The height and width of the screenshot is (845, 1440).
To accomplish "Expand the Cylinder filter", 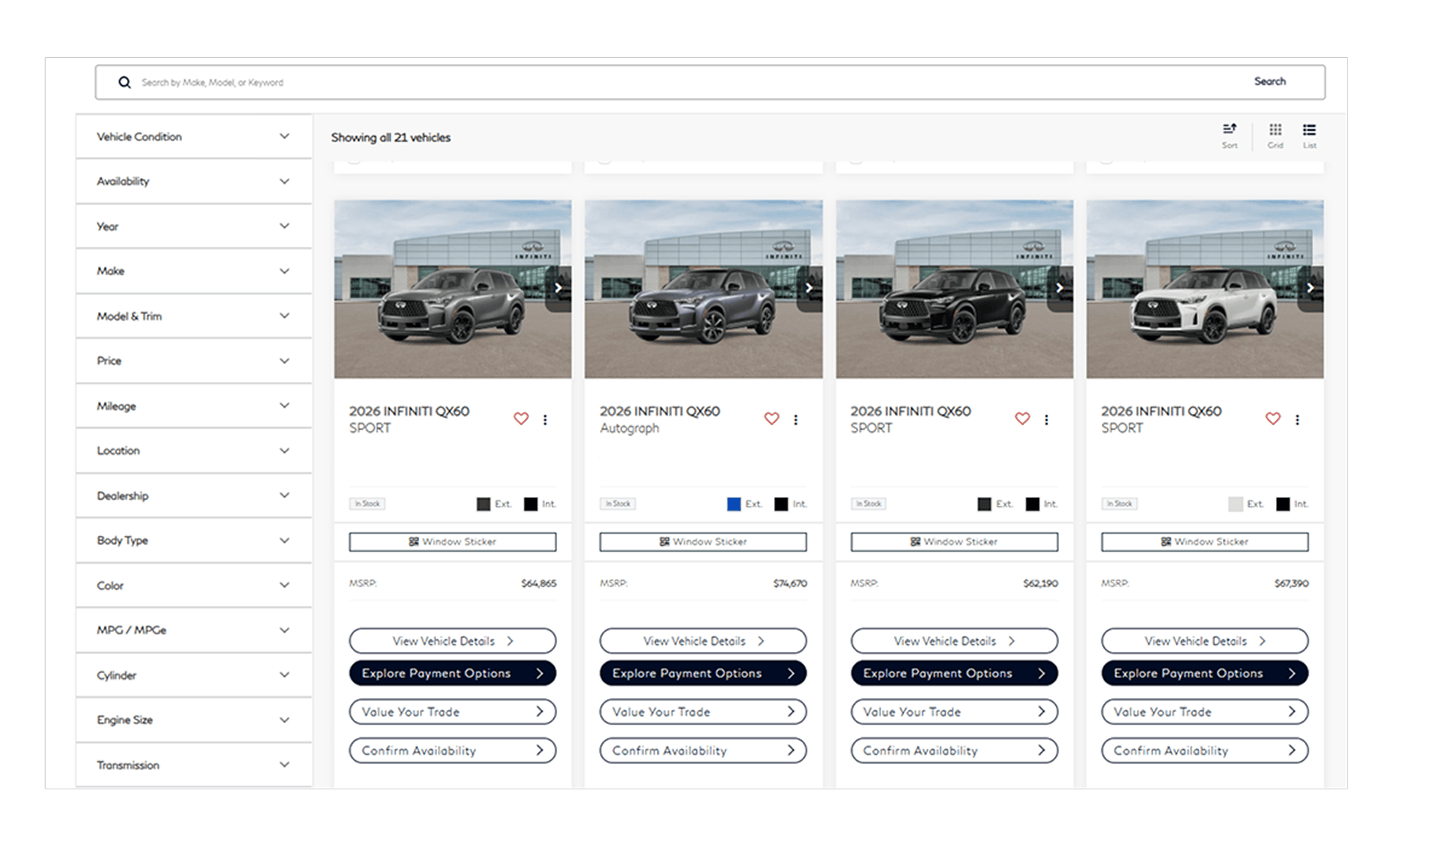I will tap(194, 675).
